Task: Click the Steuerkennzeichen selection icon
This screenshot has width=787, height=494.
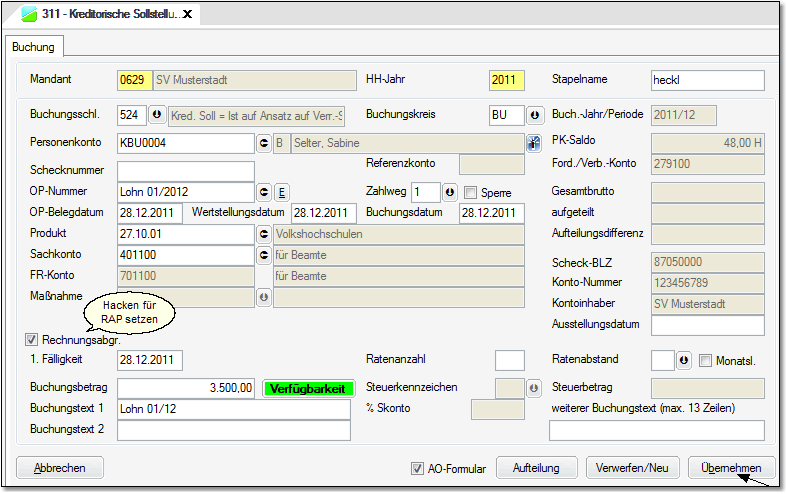Action: pyautogui.click(x=533, y=388)
